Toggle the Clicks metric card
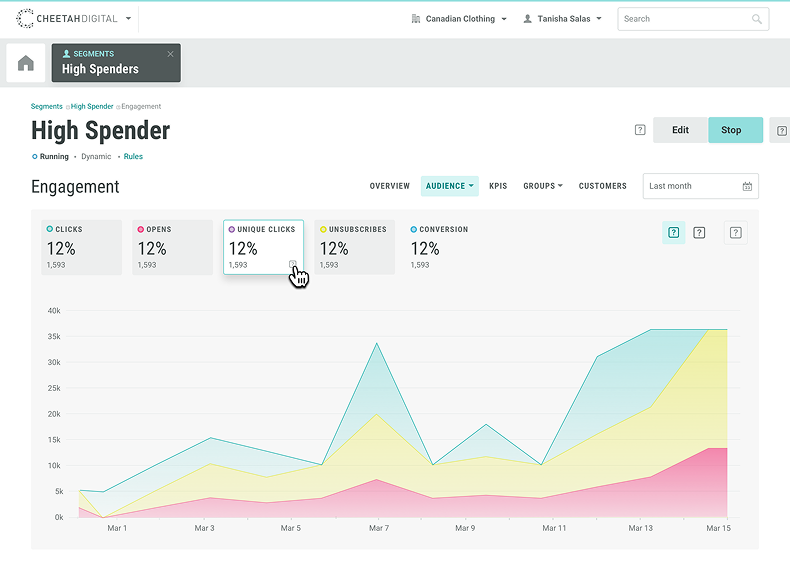The width and height of the screenshot is (790, 581). [x=84, y=247]
